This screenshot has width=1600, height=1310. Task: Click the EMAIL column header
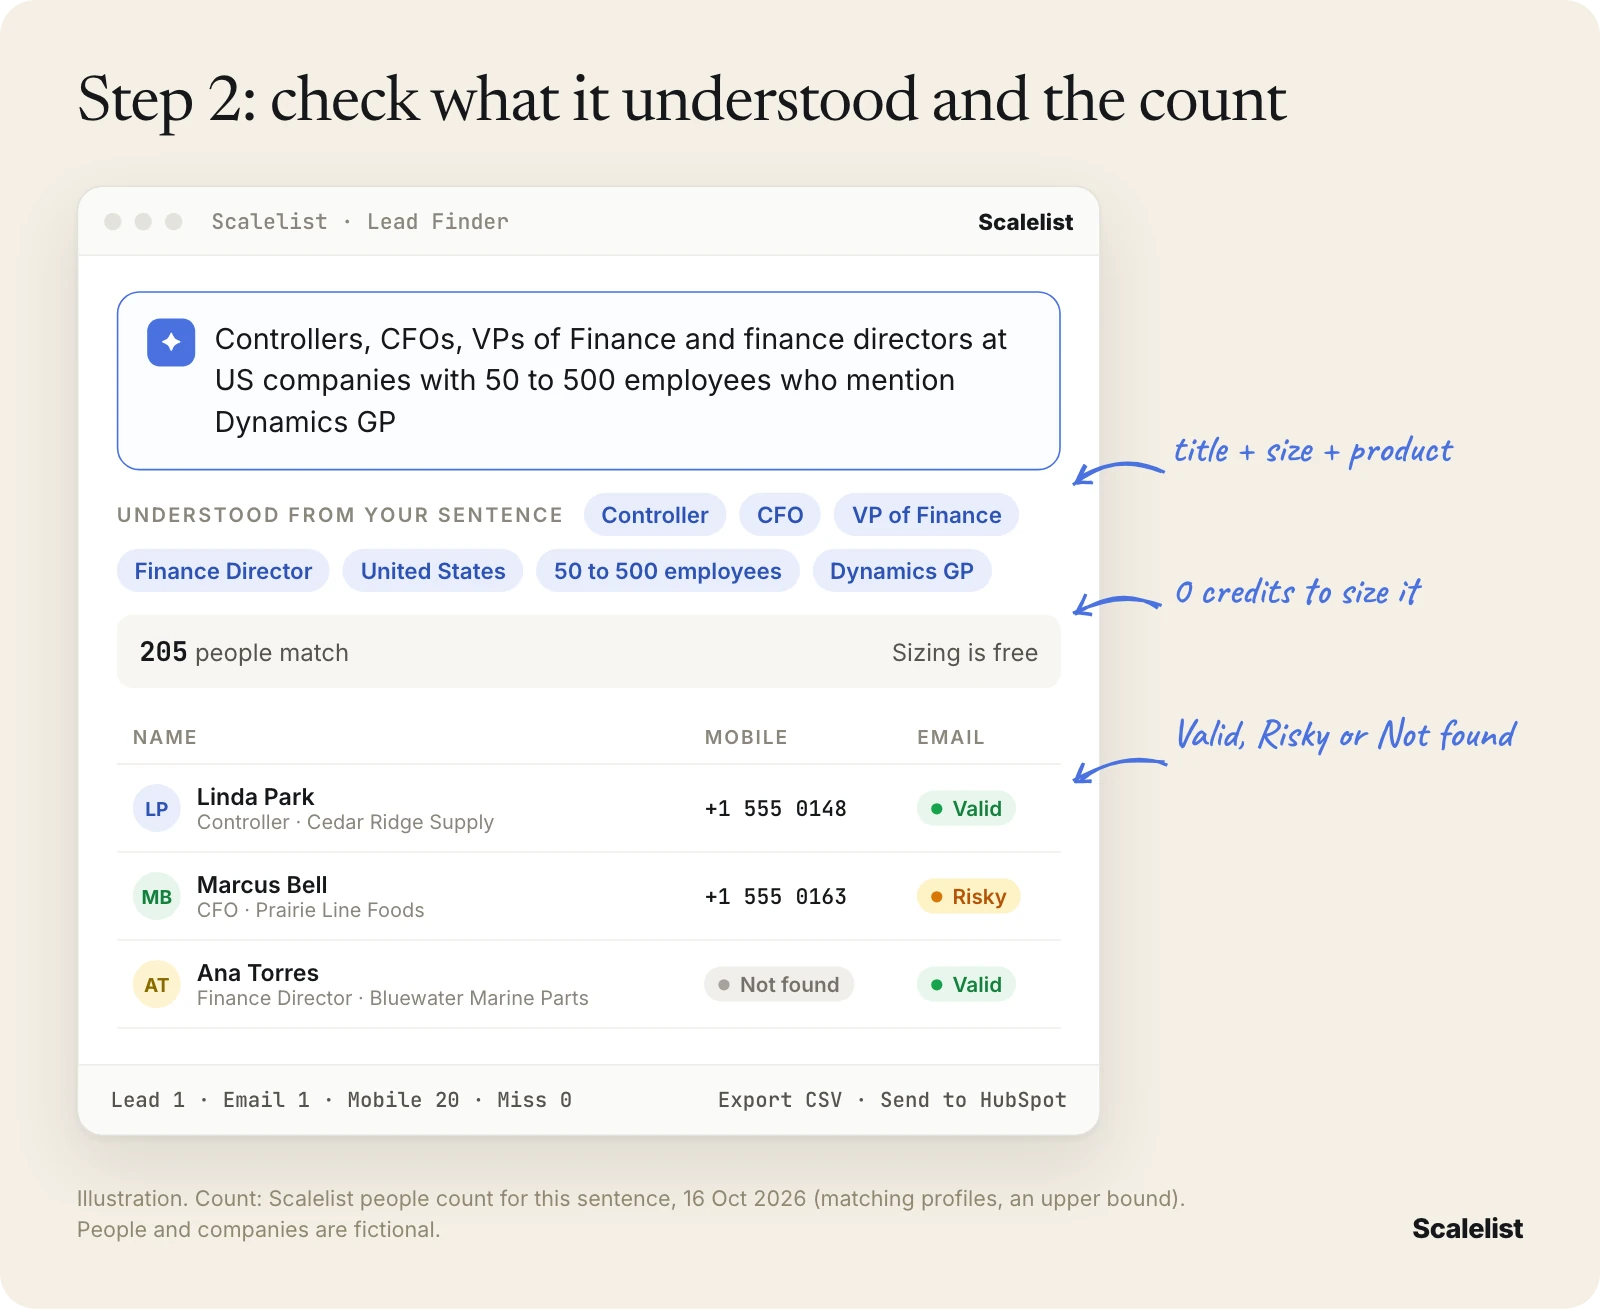pos(951,737)
